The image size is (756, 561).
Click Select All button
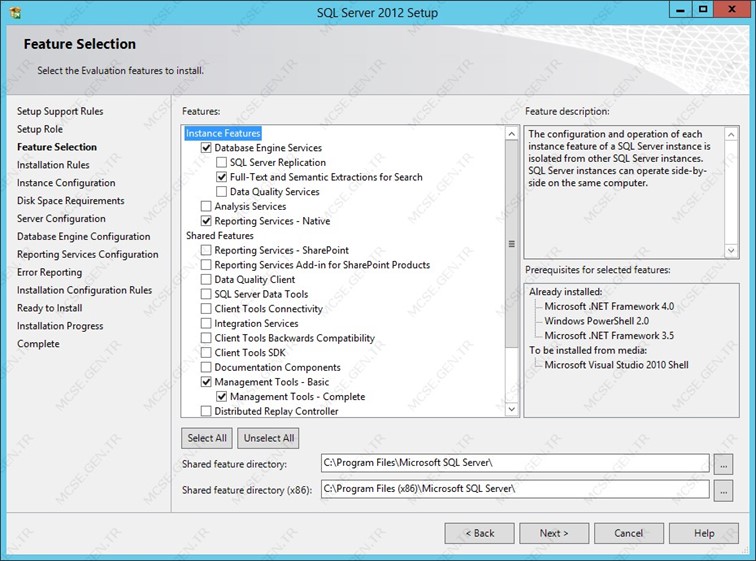click(x=207, y=438)
